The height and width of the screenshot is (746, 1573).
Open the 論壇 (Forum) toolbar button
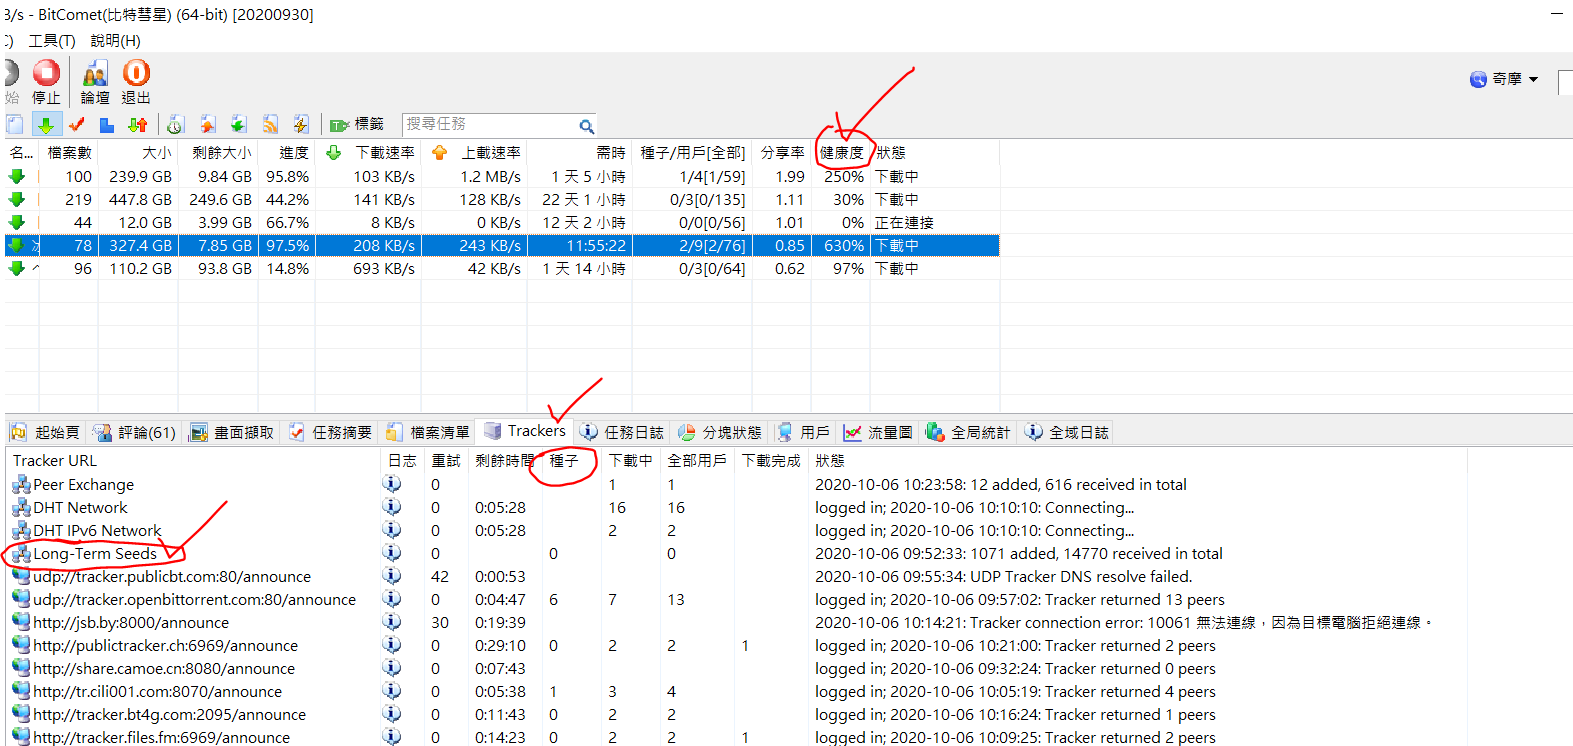(x=95, y=81)
